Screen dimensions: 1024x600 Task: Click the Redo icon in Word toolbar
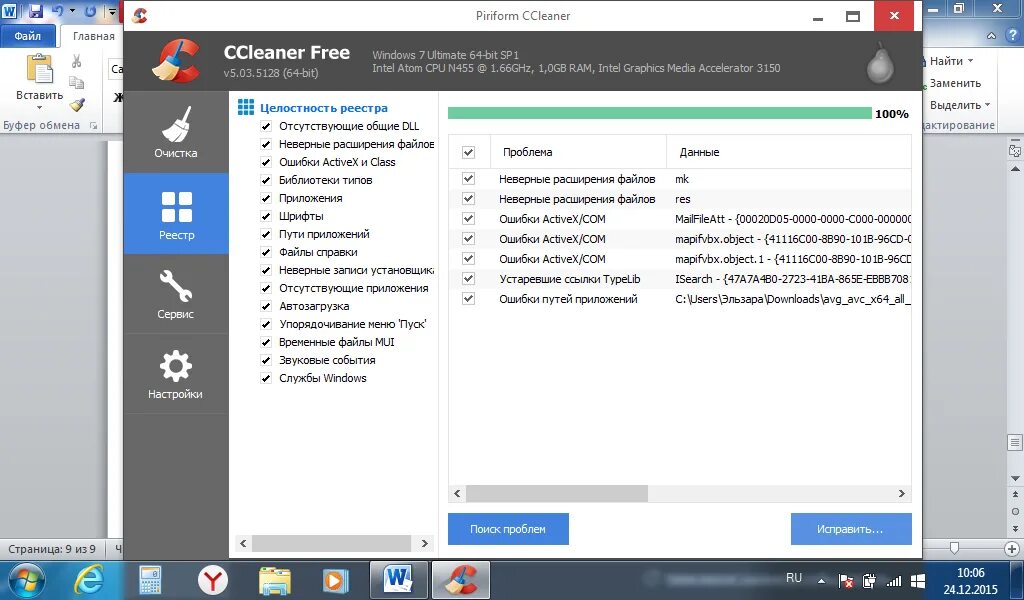point(90,10)
